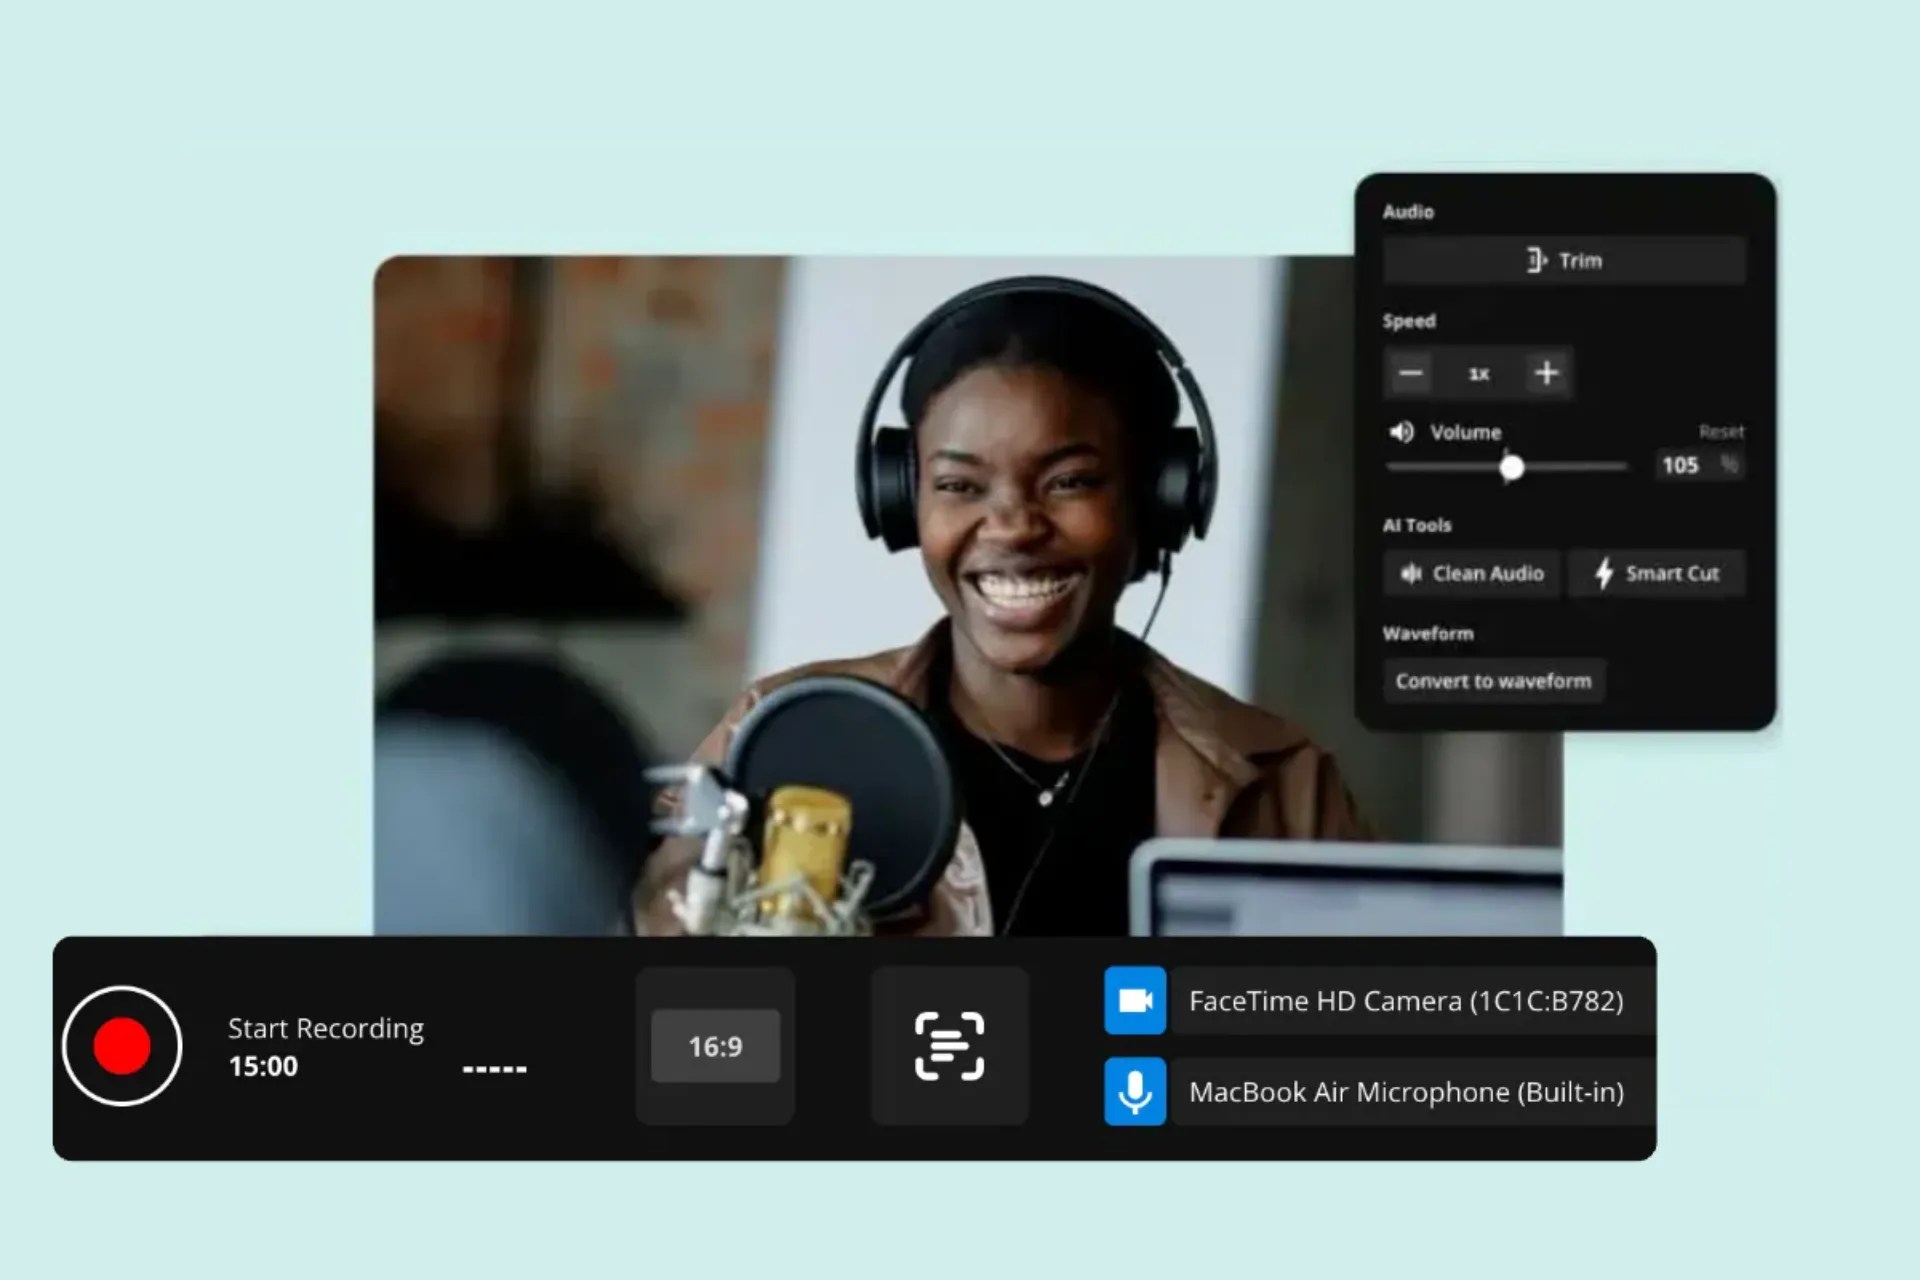Increase speed with plus button
Screen dimensions: 1920x1280
(x=1546, y=373)
